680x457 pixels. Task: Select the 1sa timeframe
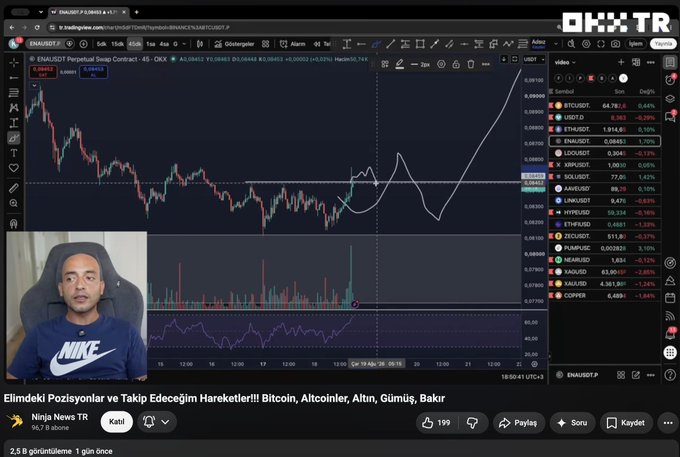click(x=151, y=44)
